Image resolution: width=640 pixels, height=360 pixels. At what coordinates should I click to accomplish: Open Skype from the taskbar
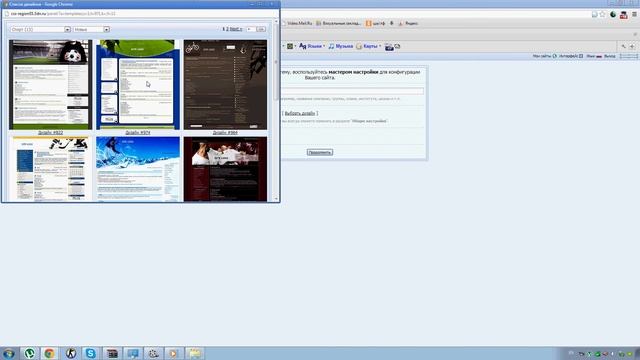(x=91, y=353)
